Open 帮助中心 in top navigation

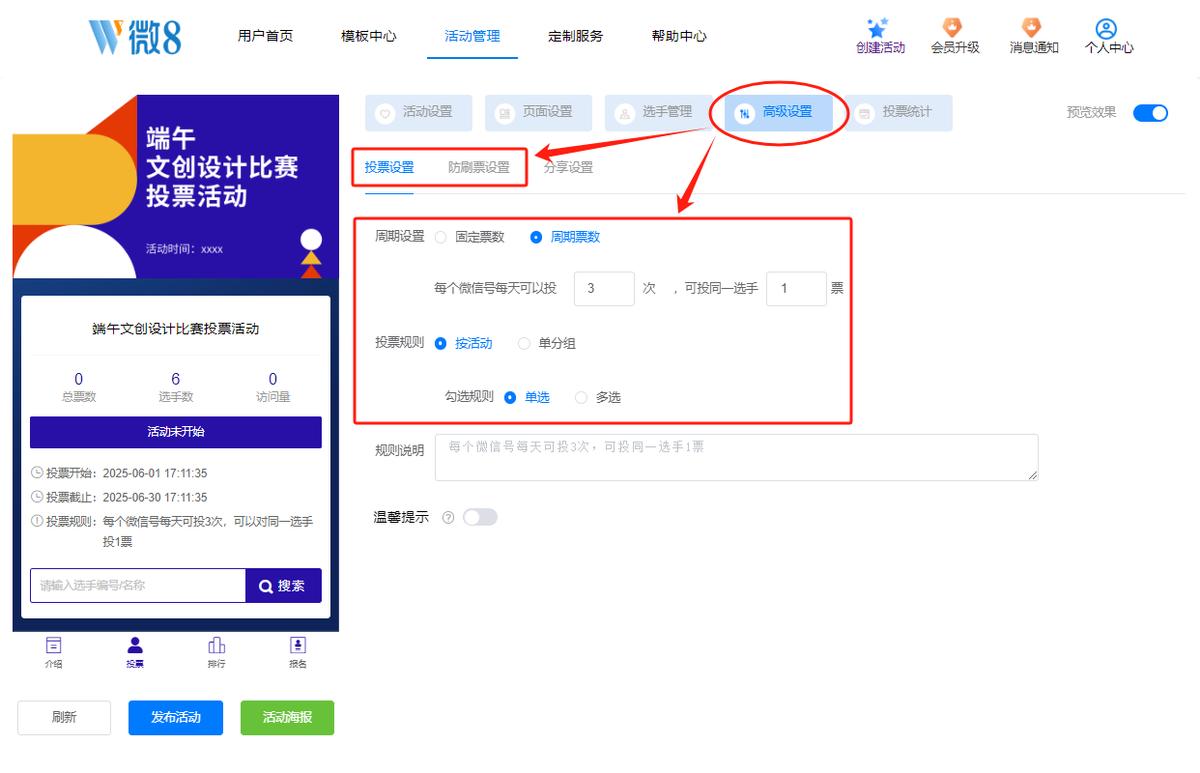point(679,36)
